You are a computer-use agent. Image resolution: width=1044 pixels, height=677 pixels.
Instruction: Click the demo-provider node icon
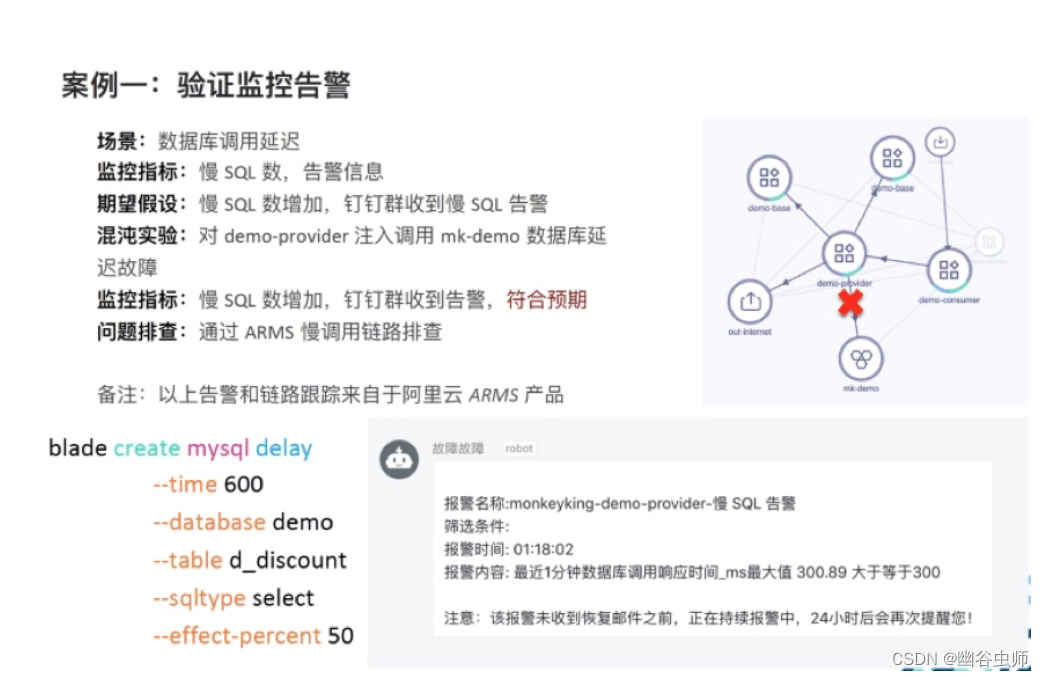(x=844, y=253)
